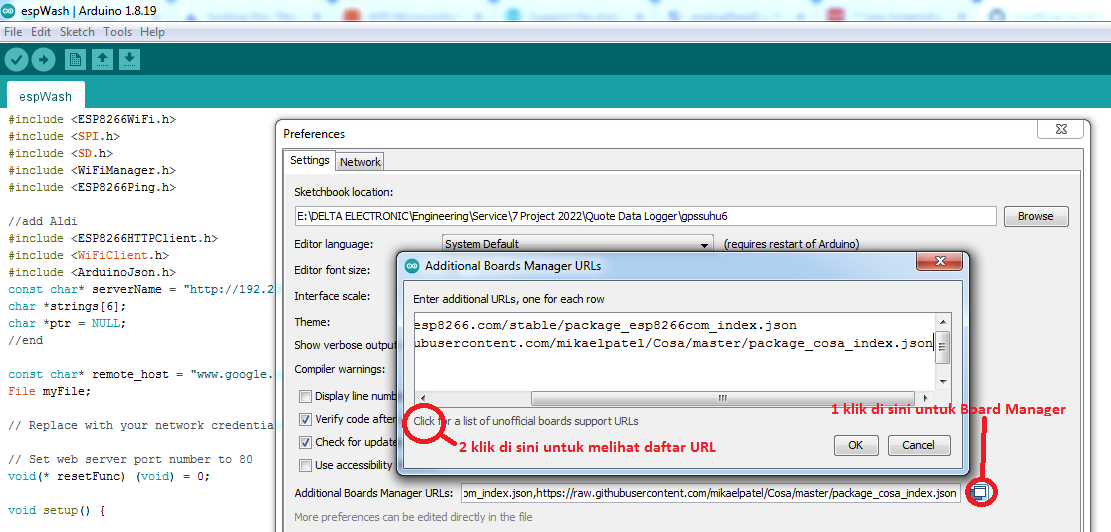
Task: Click the Verify sketch checkmark icon
Action: point(16,60)
